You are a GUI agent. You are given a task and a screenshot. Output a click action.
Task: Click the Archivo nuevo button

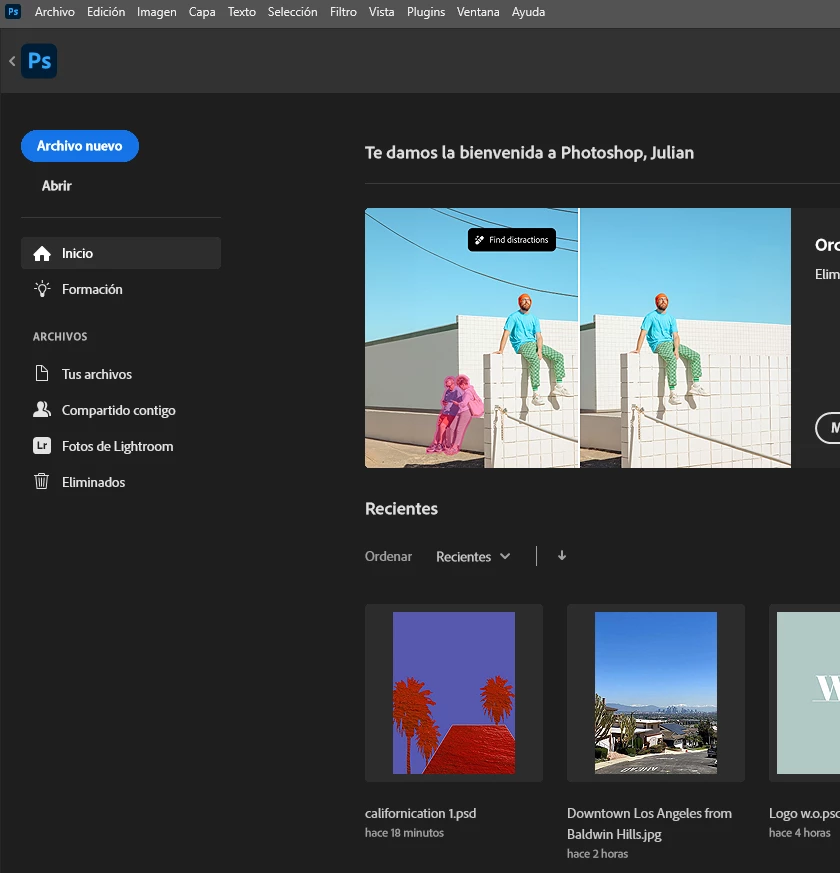point(80,146)
